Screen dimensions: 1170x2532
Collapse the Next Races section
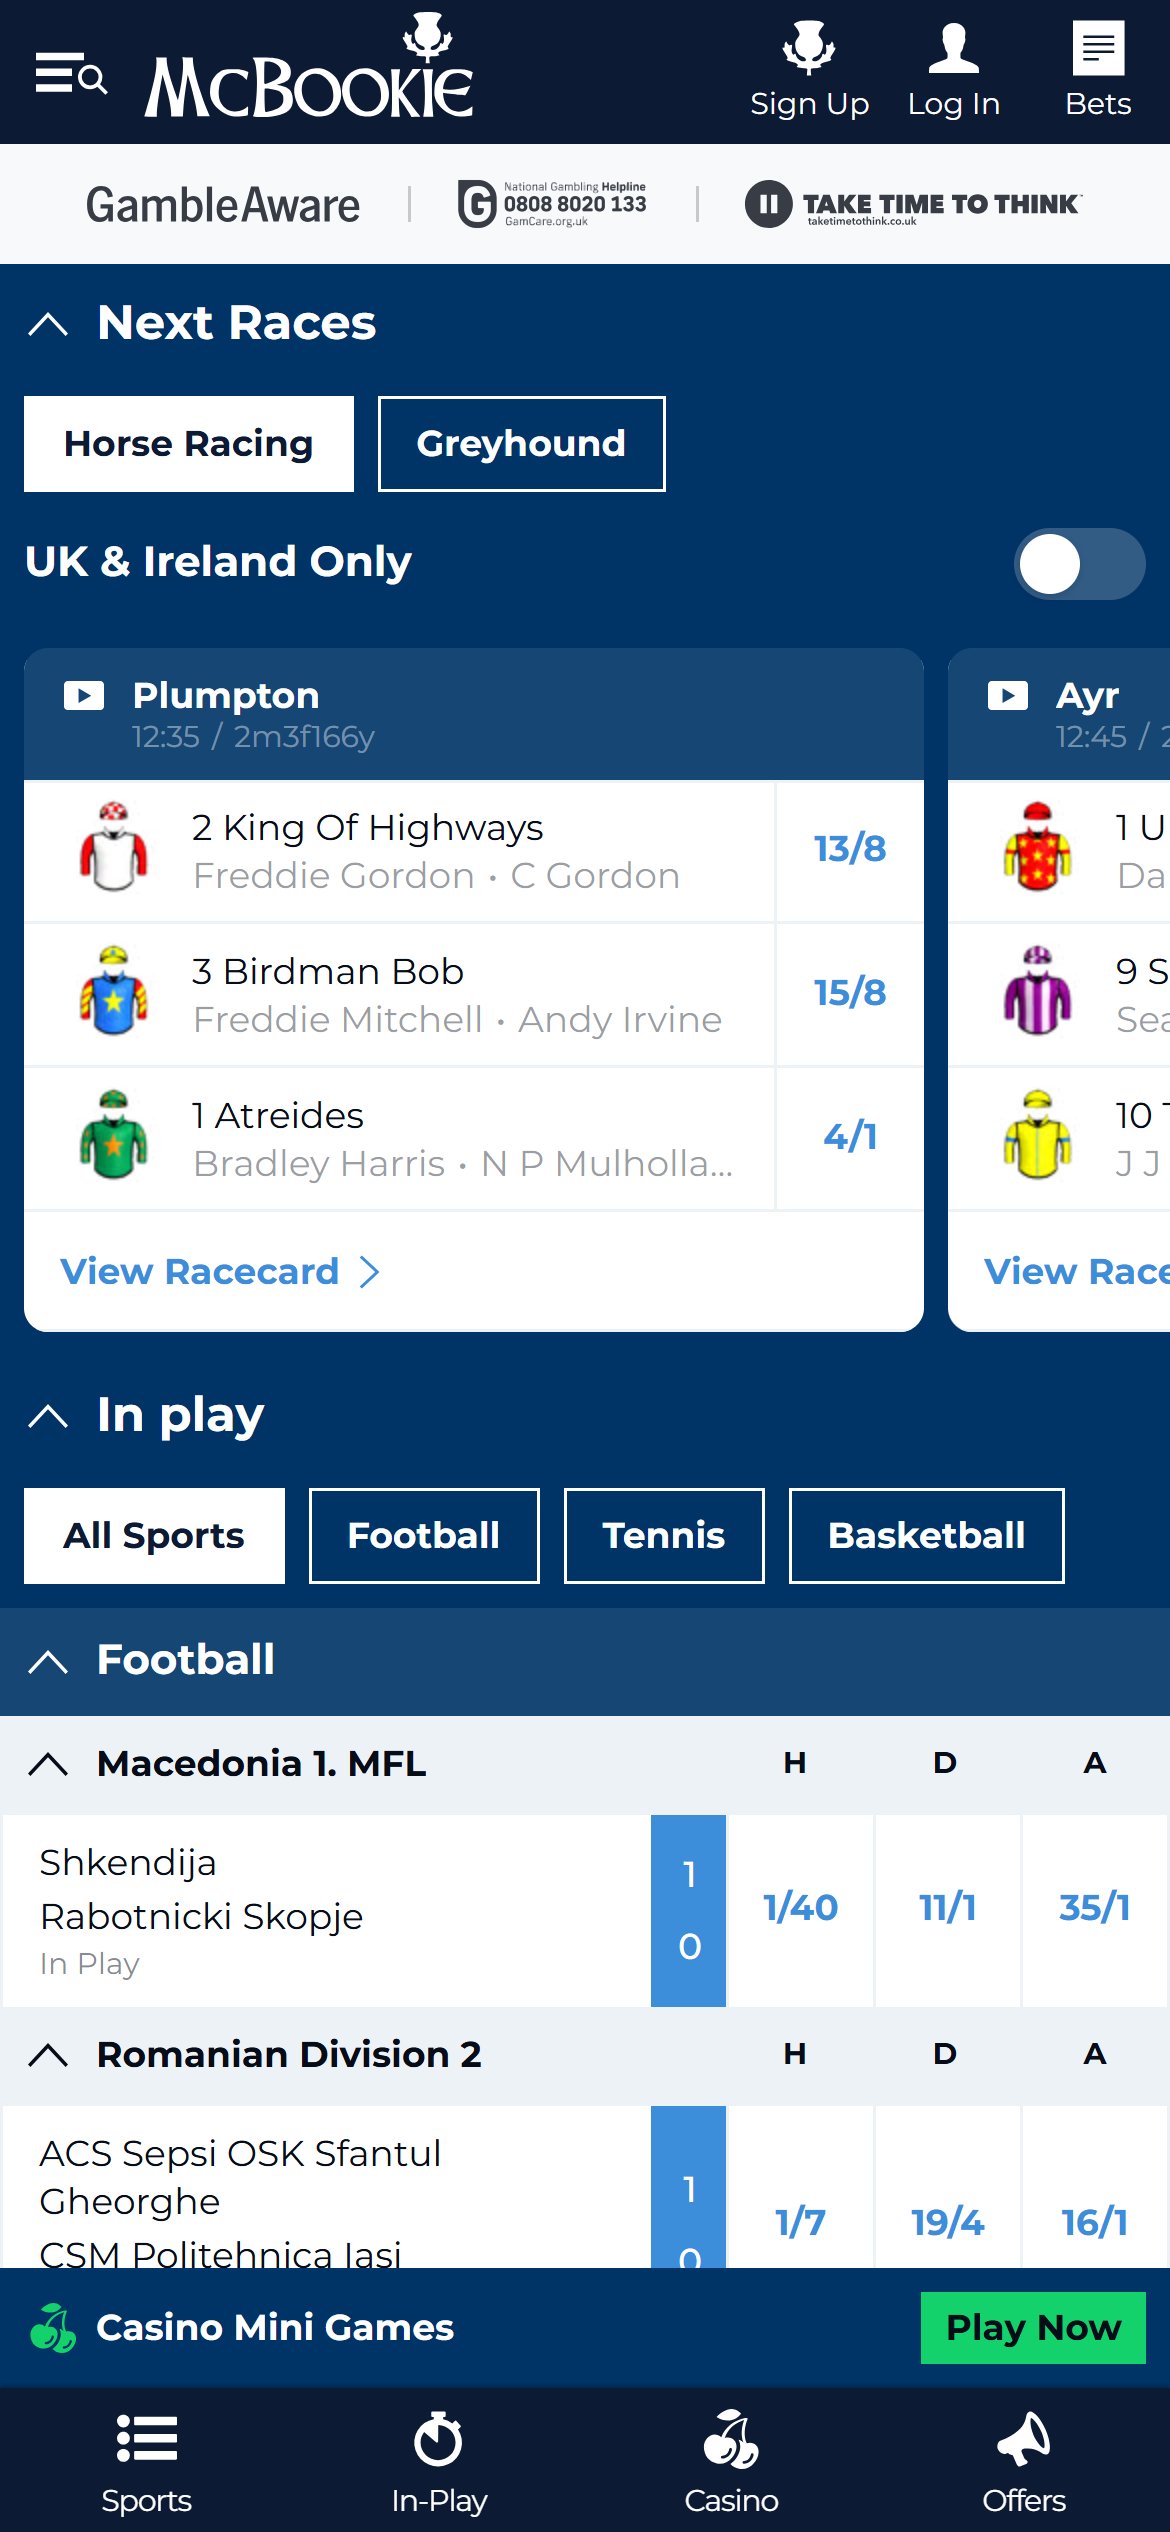pos(48,324)
